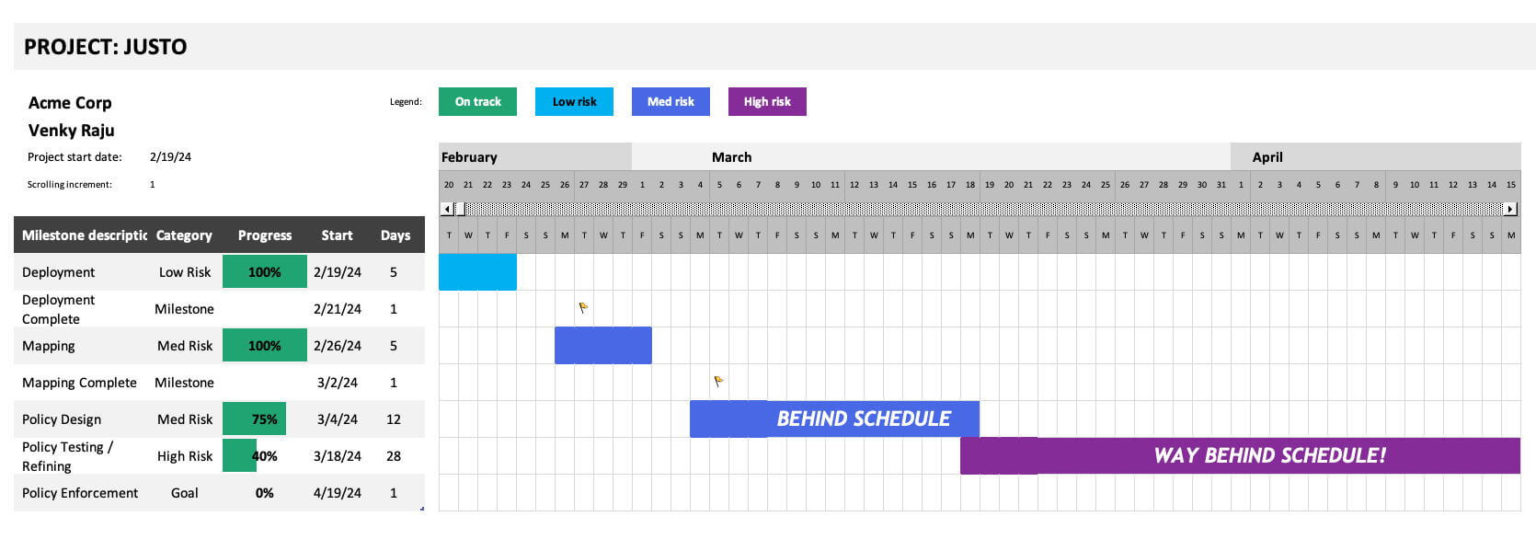Click the WAY BEHIND SCHEDULE purple bar
Image resolution: width=1536 pixels, height=539 pixels.
pos(1240,456)
